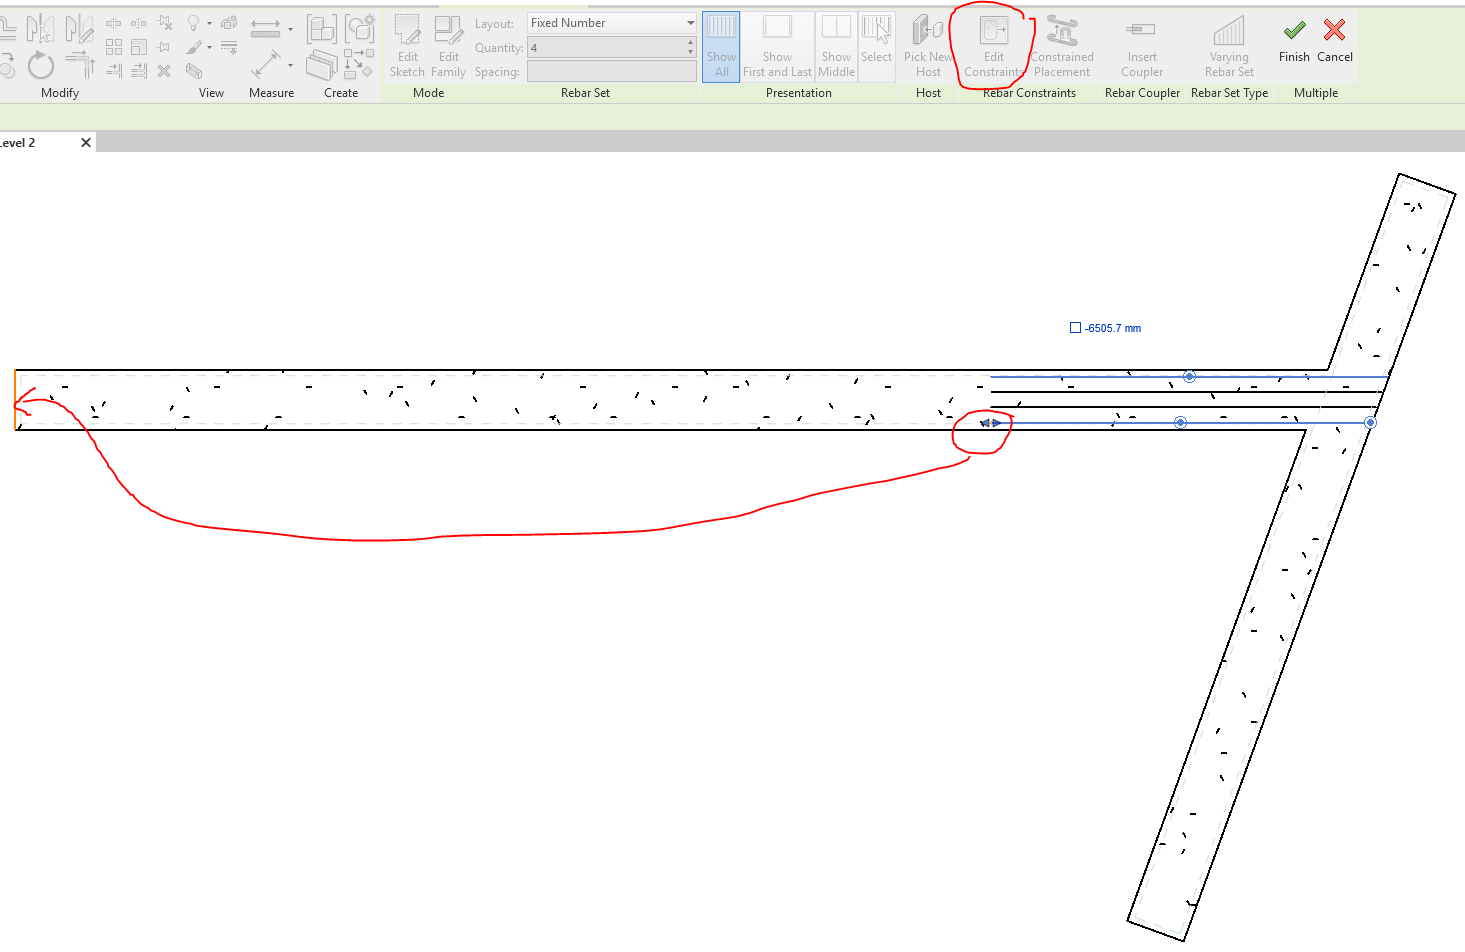The image size is (1465, 952).
Task: Click Finish to complete the rebar set
Action: [x=1293, y=44]
